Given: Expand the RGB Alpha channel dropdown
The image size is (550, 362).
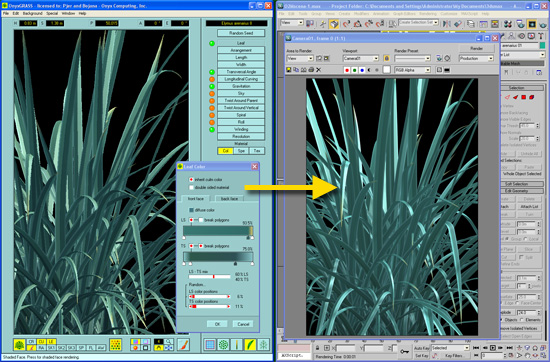Looking at the screenshot, I should pos(412,70).
